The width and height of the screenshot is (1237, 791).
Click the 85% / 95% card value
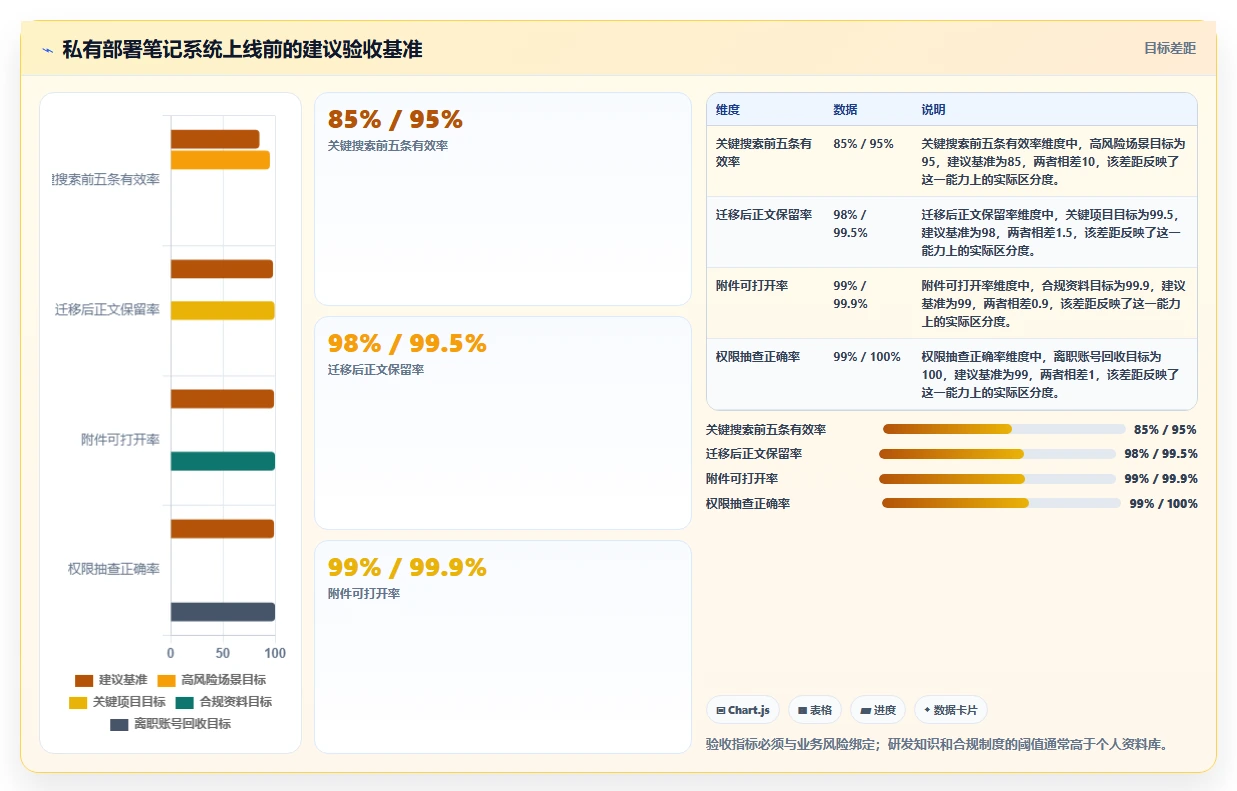pos(395,120)
